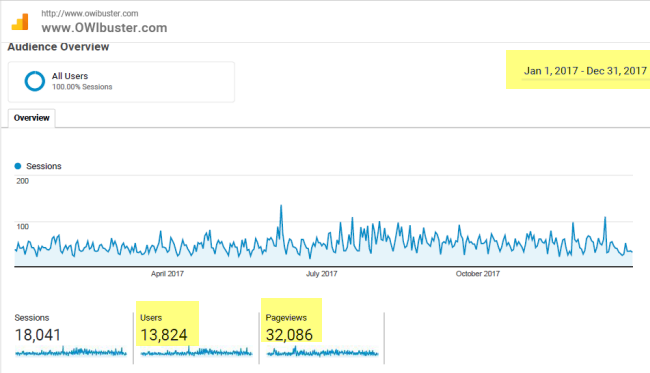Click the 18,041 sessions value
The width and height of the screenshot is (650, 373).
pyautogui.click(x=38, y=335)
